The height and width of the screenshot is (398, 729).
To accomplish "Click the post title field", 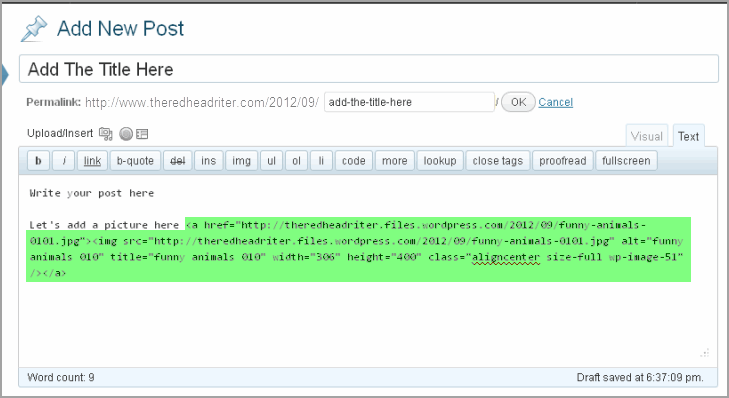I will point(369,69).
